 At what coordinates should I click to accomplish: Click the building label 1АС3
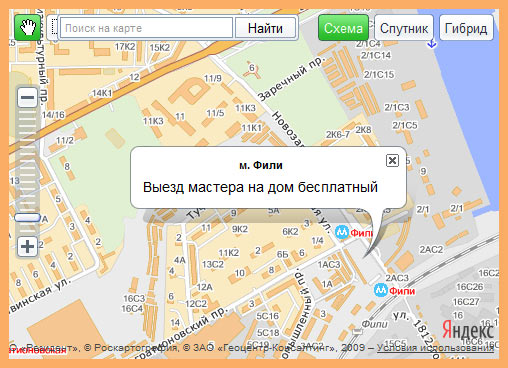pyautogui.click(x=329, y=265)
